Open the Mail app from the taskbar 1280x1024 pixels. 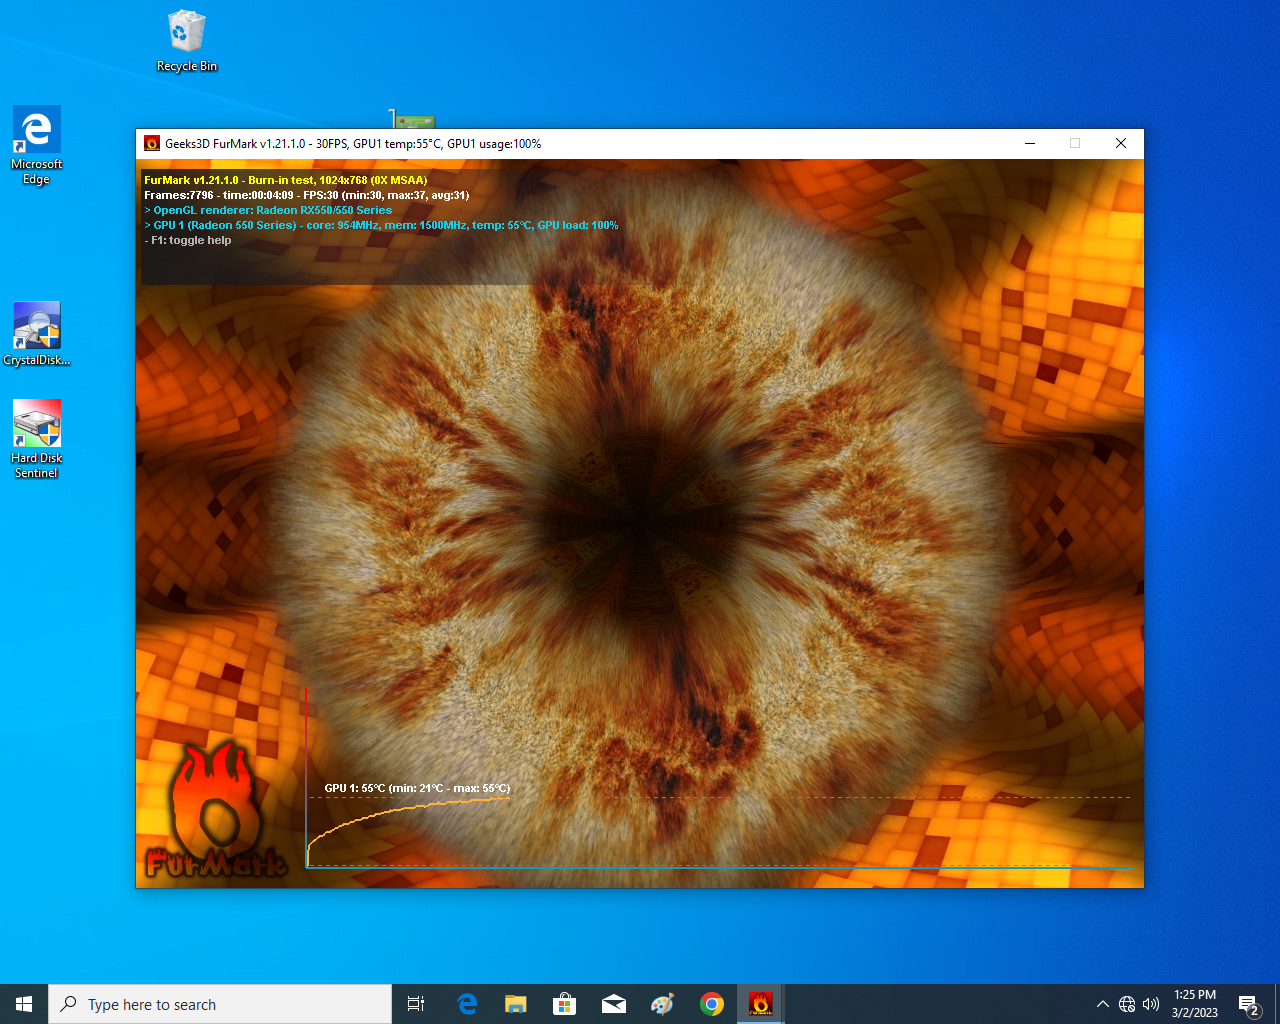pos(613,1004)
